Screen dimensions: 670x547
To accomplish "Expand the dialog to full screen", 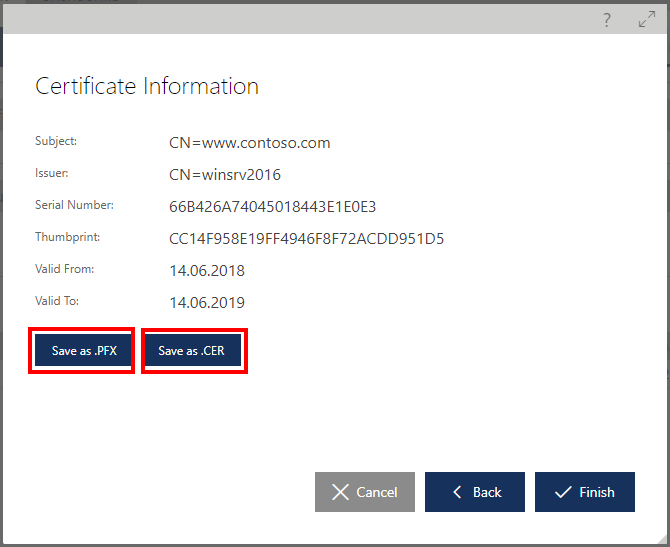I will coord(646,20).
